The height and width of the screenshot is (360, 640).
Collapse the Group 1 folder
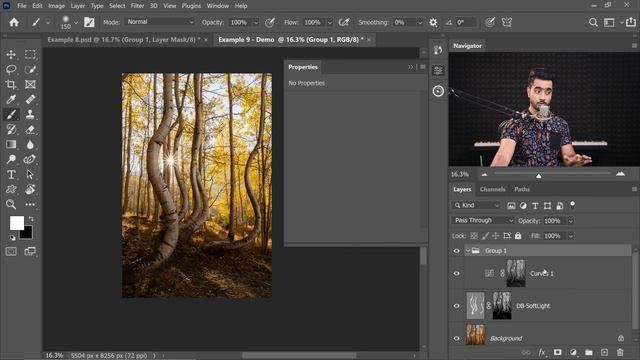(x=467, y=251)
